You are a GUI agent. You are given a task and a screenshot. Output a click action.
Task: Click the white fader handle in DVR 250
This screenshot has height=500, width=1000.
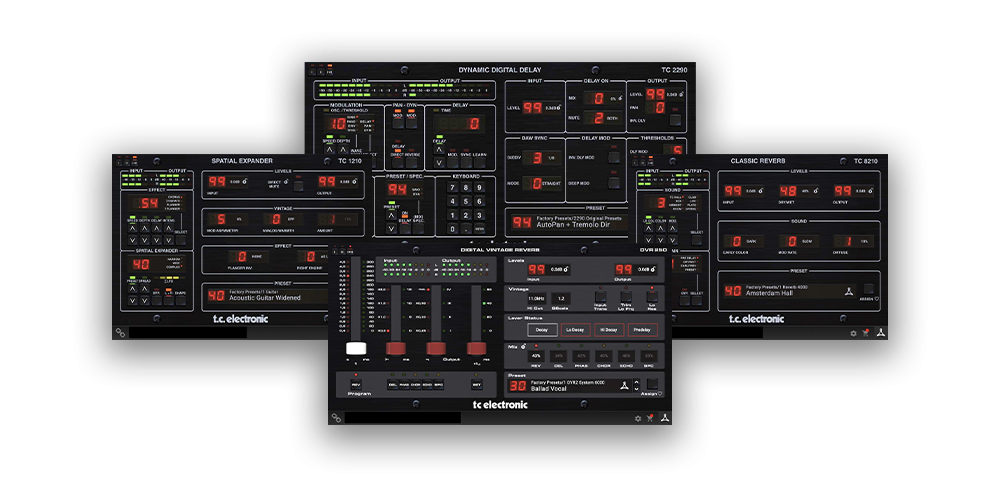click(356, 348)
